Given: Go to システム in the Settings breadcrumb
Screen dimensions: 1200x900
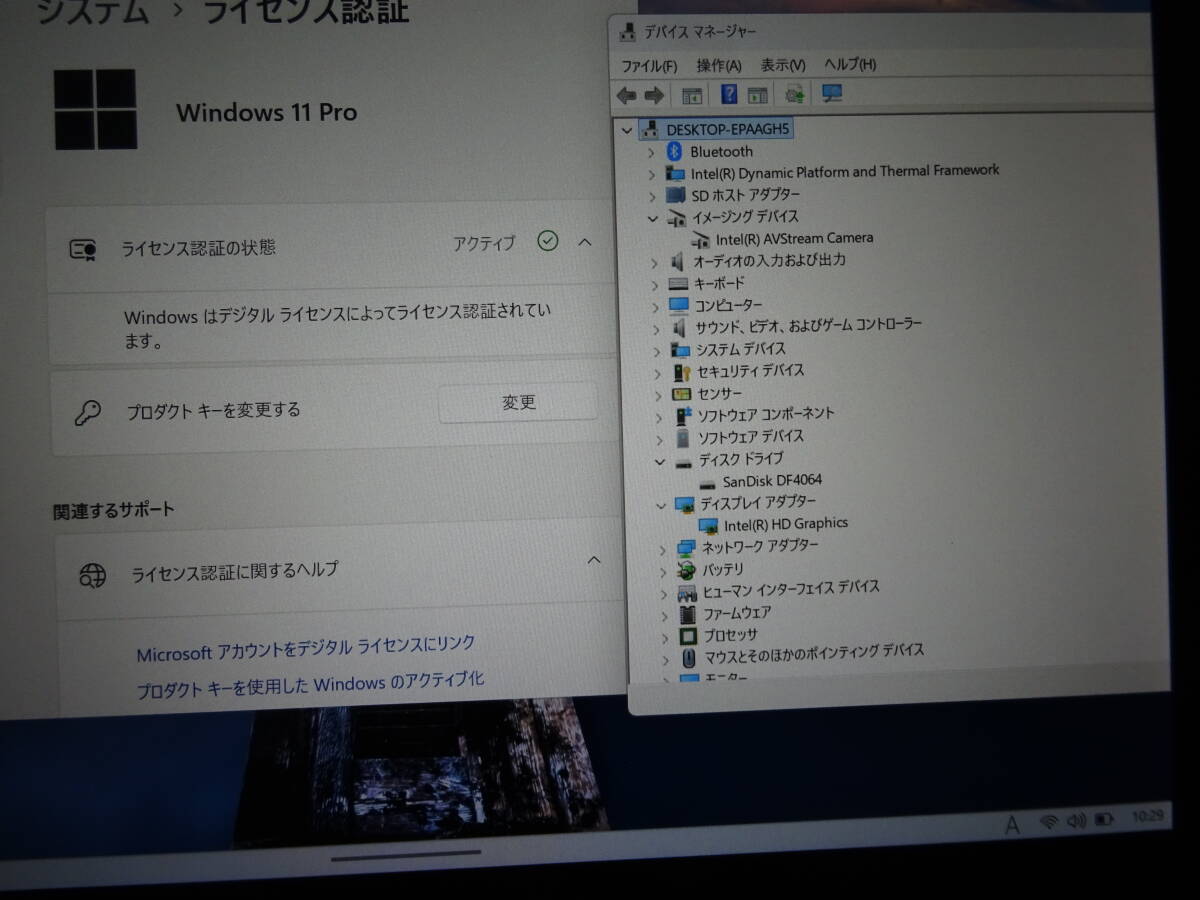Looking at the screenshot, I should 92,12.
